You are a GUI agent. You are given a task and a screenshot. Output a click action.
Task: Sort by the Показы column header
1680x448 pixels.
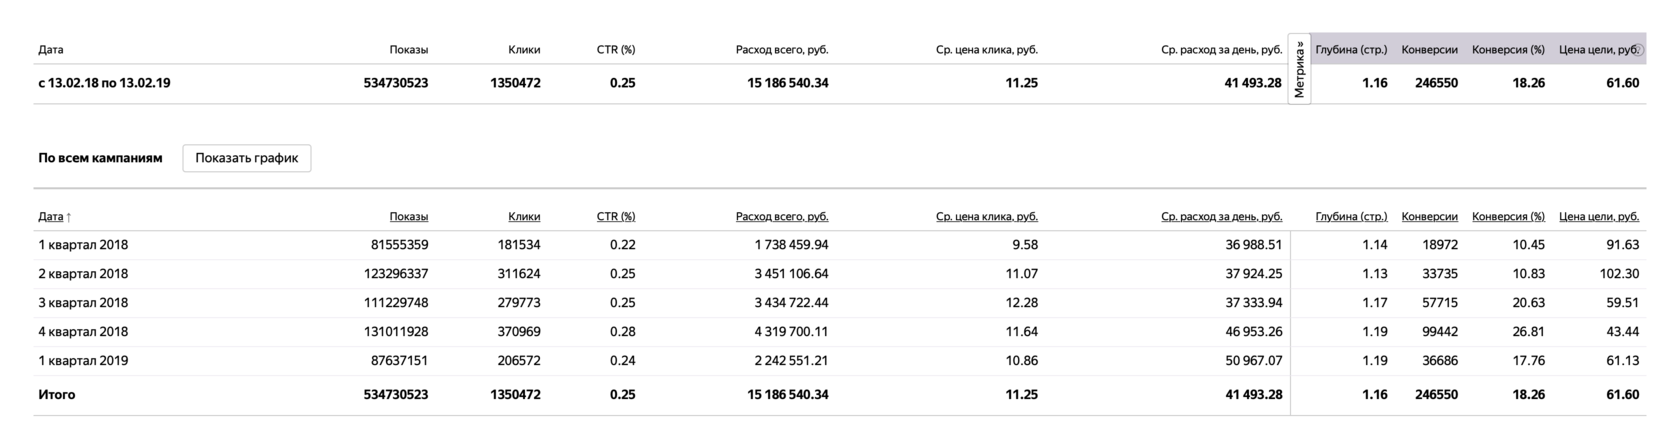coord(408,217)
